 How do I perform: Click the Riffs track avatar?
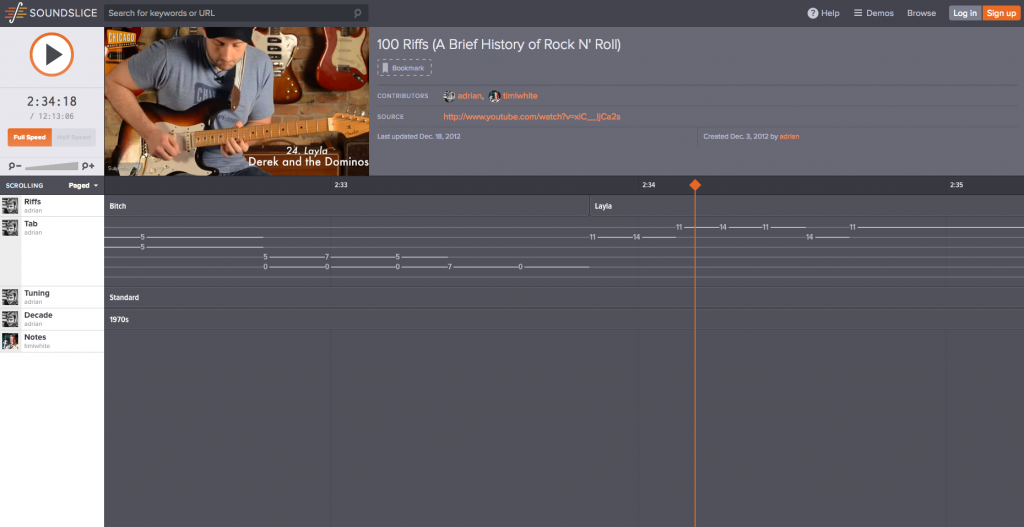click(10, 206)
